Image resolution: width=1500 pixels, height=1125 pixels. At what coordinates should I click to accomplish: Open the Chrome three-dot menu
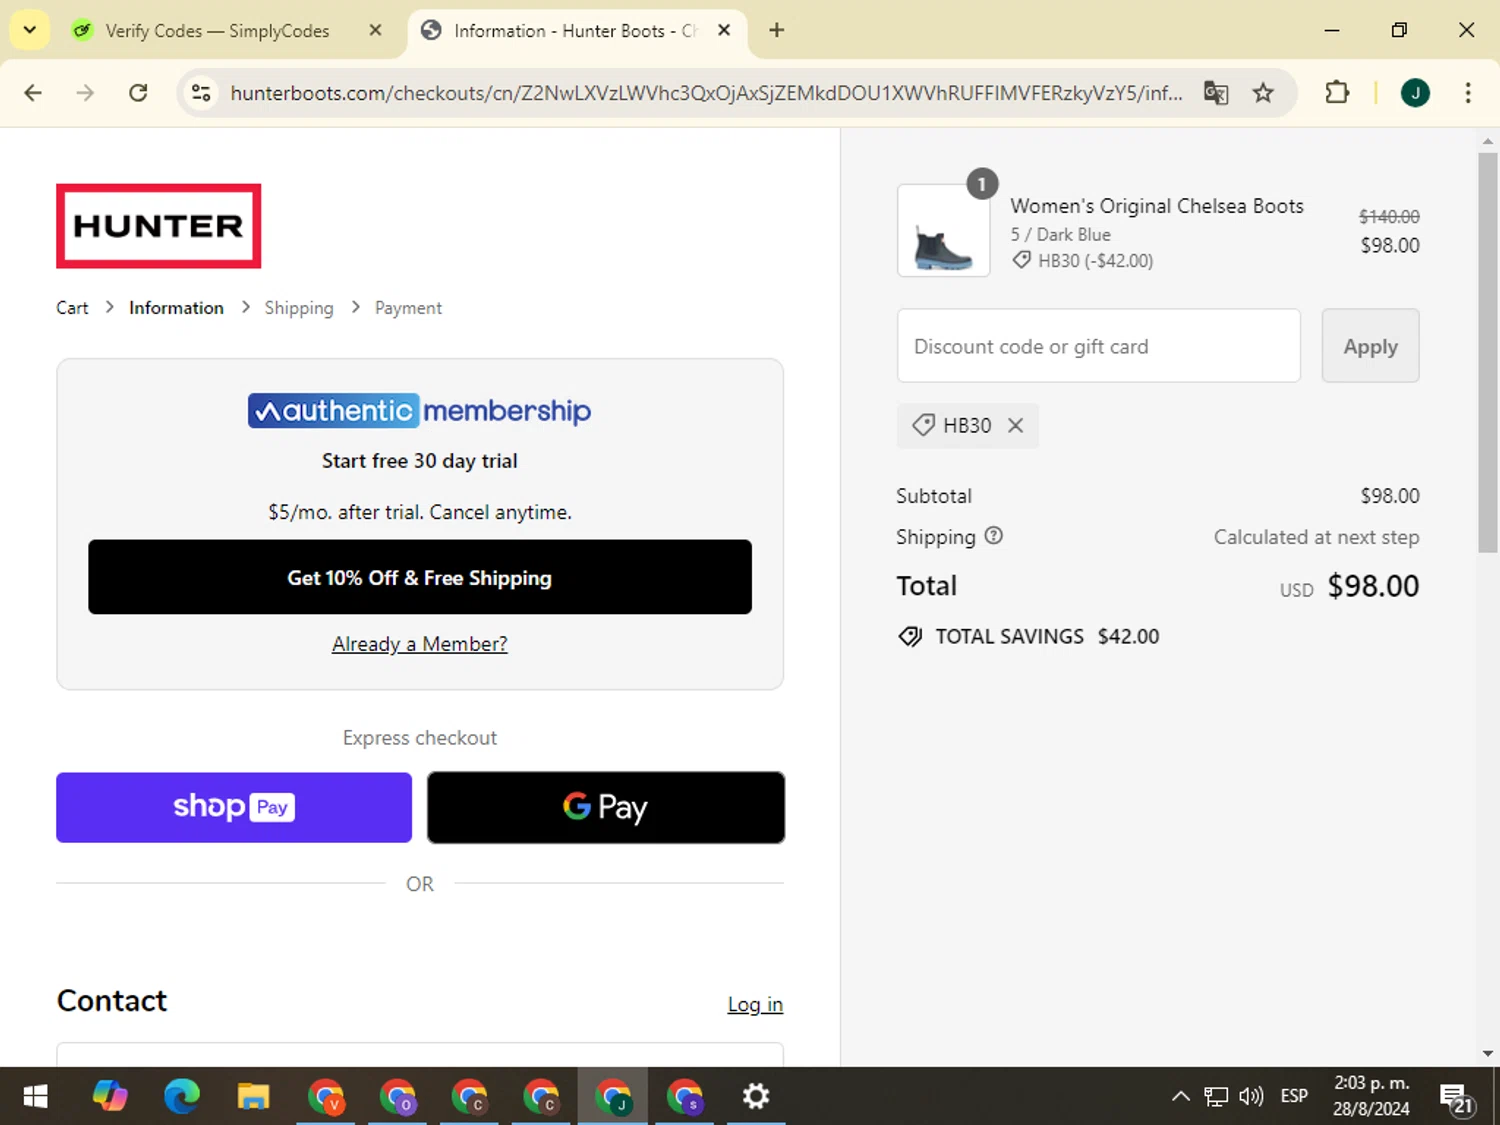[1468, 93]
